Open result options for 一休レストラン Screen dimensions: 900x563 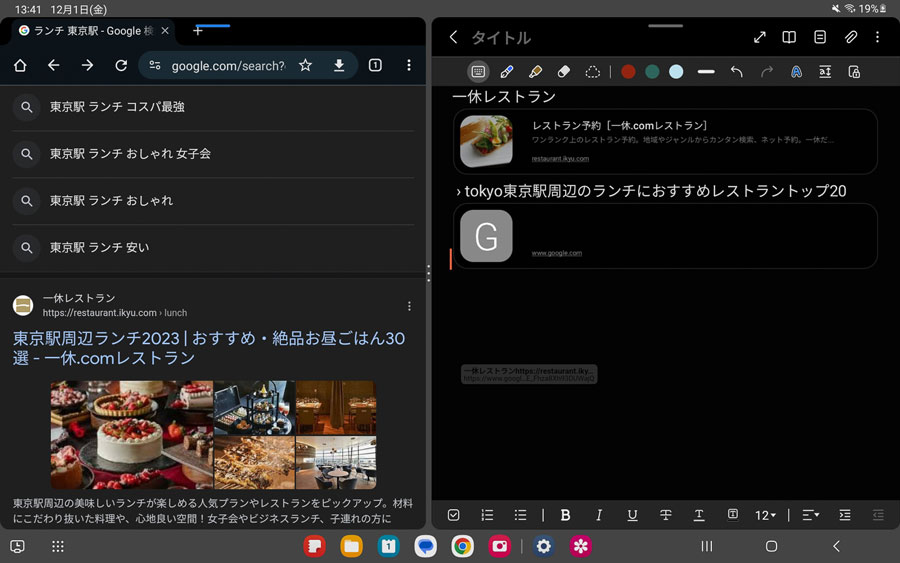tap(409, 306)
